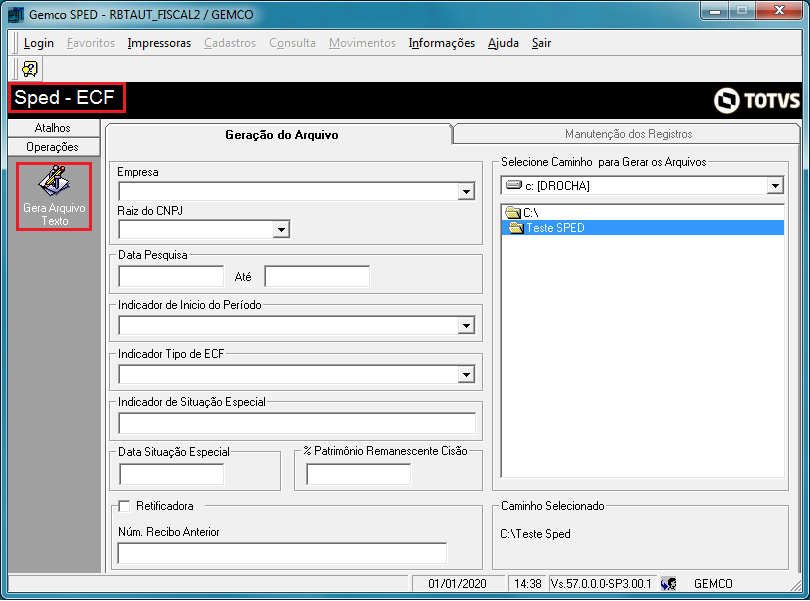810x601 pixels.
Task: Click the status bar date 01/01/2020
Action: [x=457, y=583]
